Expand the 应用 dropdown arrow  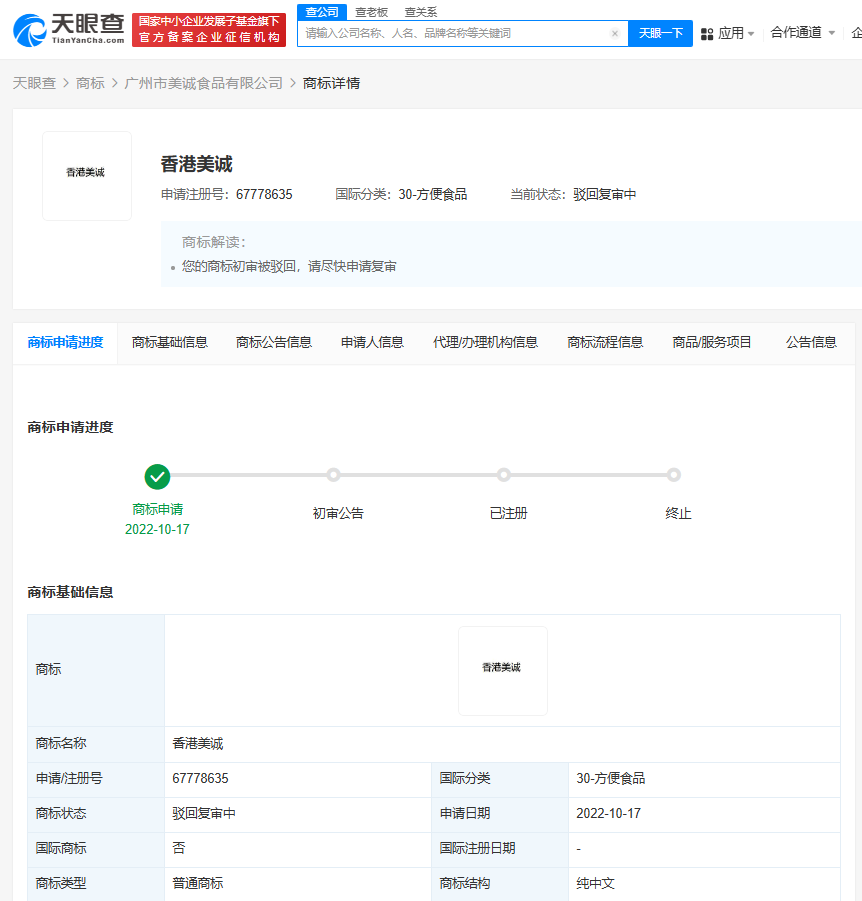pyautogui.click(x=751, y=34)
